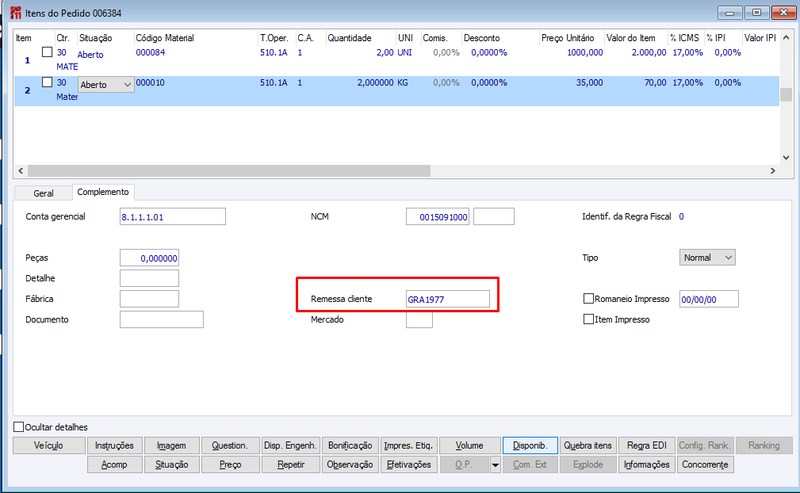Open the O.P. button dropdown arrow
The height and width of the screenshot is (493, 800).
495,465
